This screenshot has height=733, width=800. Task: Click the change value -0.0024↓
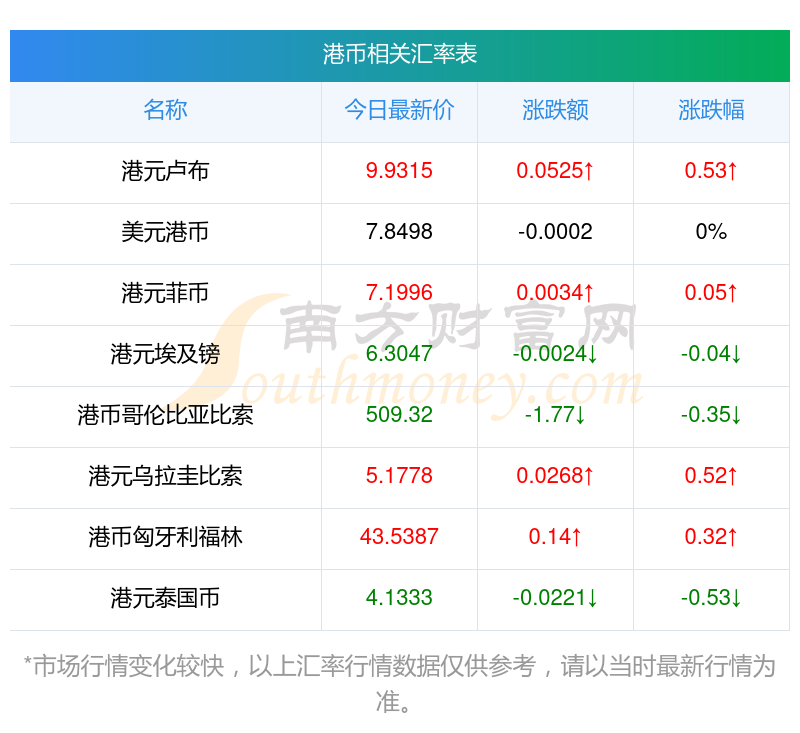555,353
